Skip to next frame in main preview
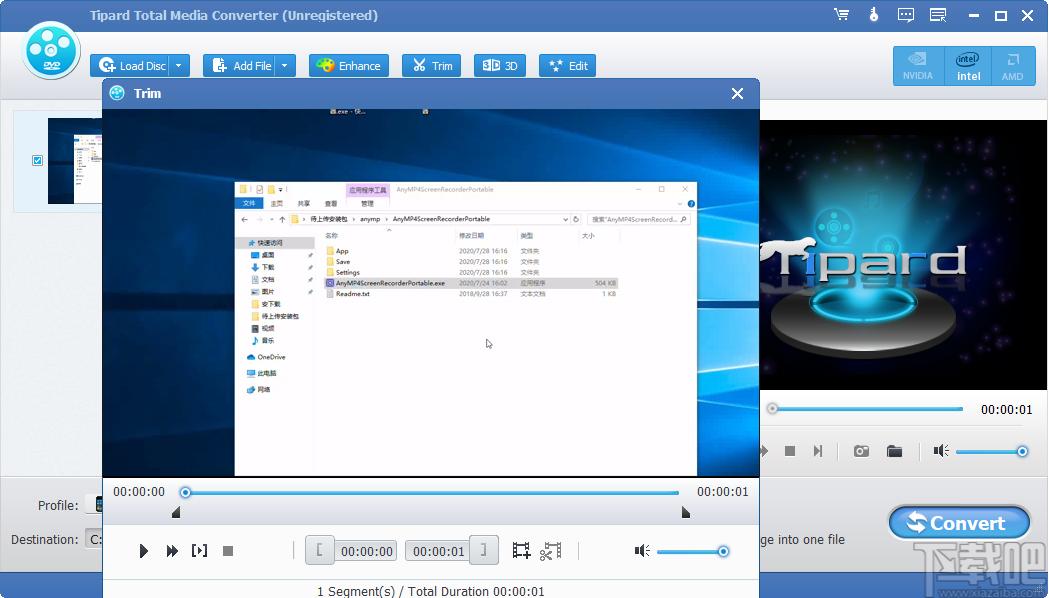Image resolution: width=1049 pixels, height=598 pixels. (818, 452)
